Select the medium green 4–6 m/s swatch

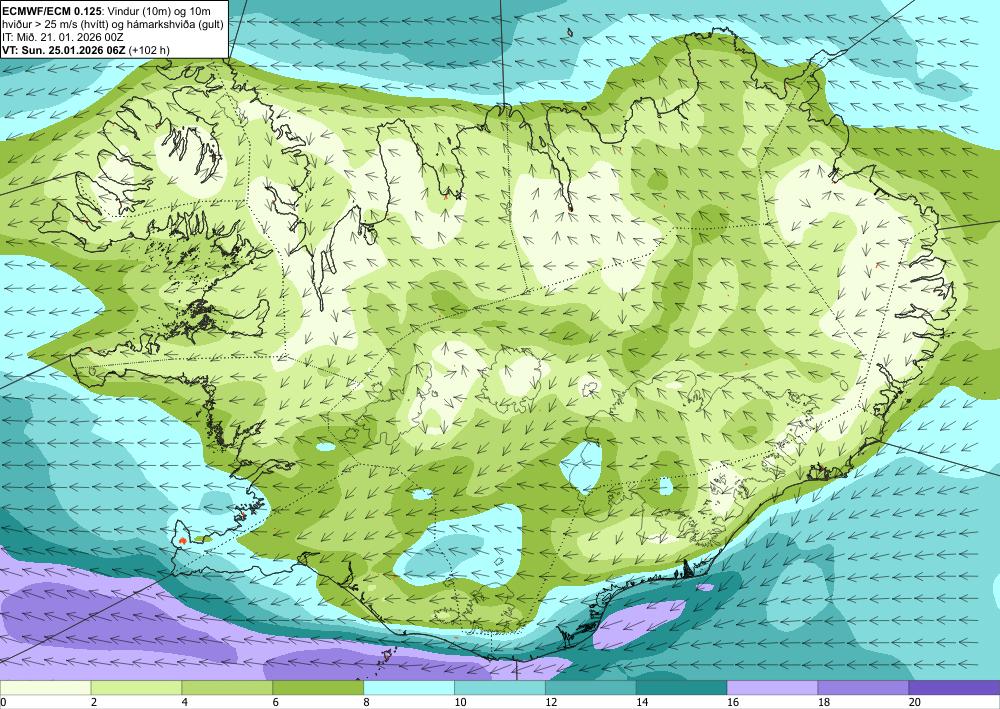[x=227, y=687]
